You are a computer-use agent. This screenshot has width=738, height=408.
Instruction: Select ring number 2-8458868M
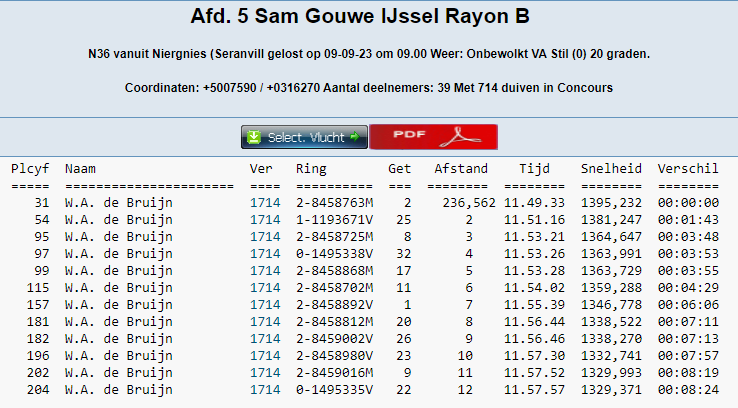(335, 271)
